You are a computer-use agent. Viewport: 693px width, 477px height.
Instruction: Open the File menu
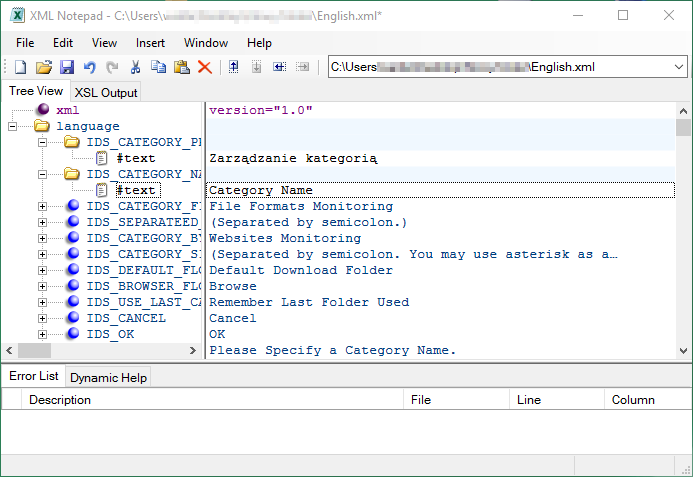click(25, 43)
